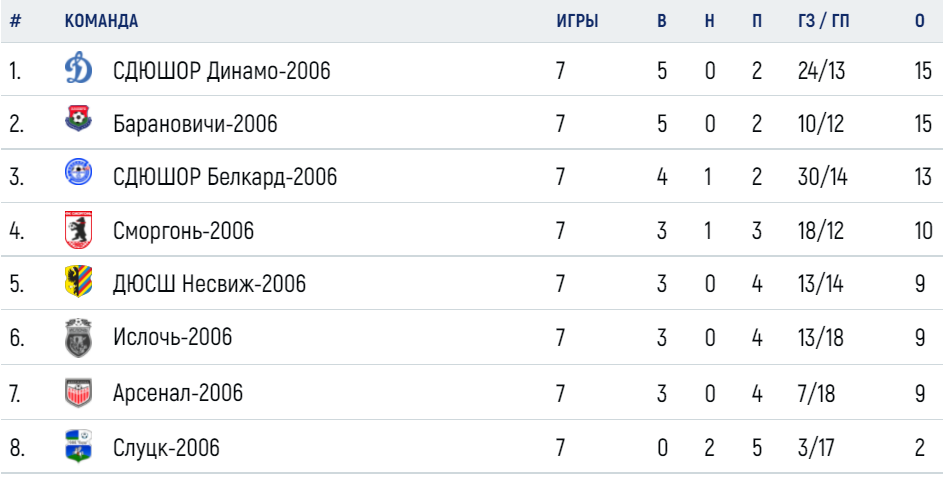Click the КОМАНДА column header
Screen dimensions: 943x477
pyautogui.click(x=101, y=21)
